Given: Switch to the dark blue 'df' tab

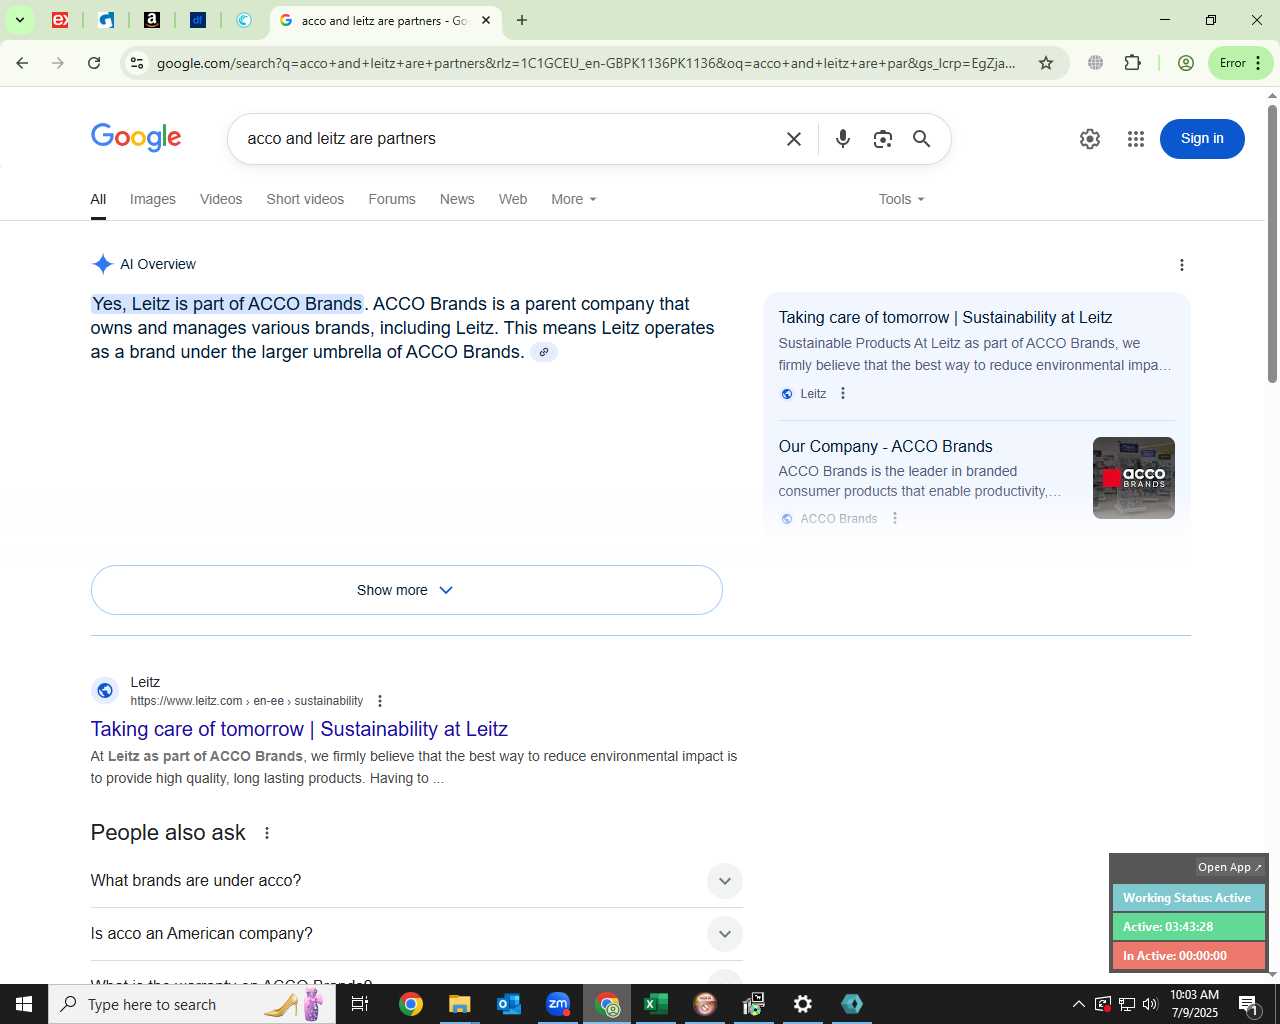Looking at the screenshot, I should pos(198,20).
